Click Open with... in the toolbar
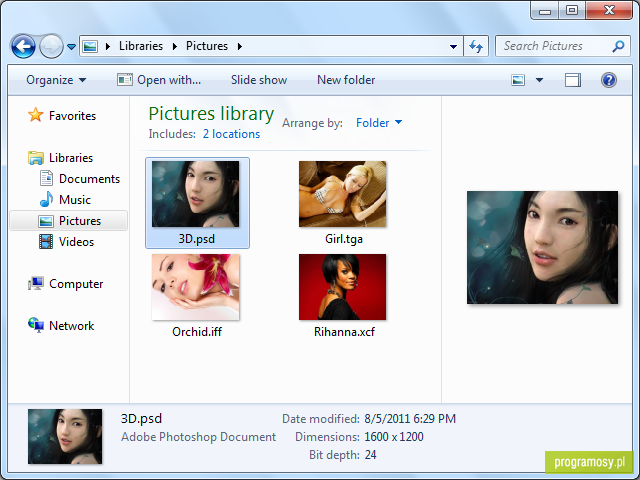 point(159,80)
